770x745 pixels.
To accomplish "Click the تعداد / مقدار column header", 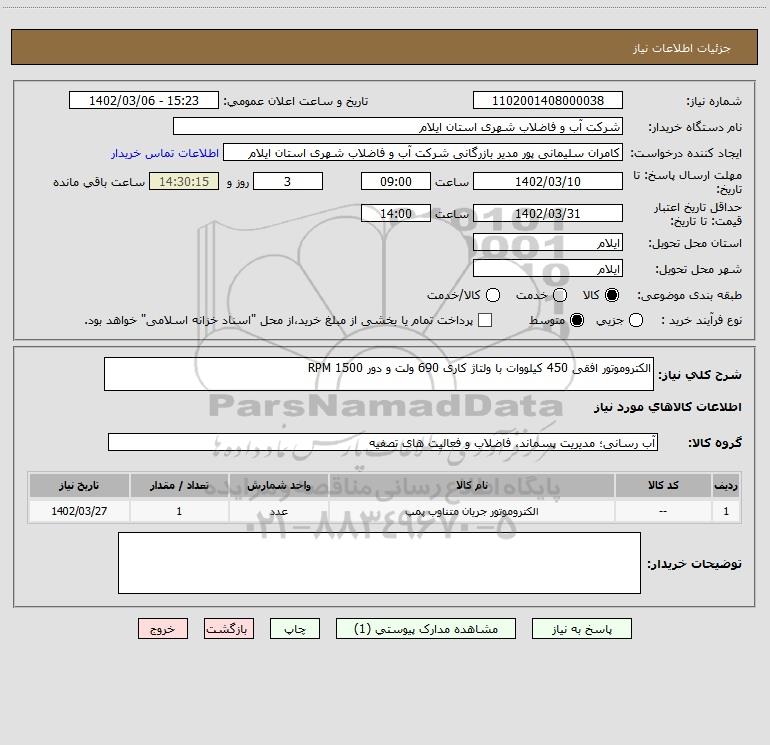I will point(179,486).
